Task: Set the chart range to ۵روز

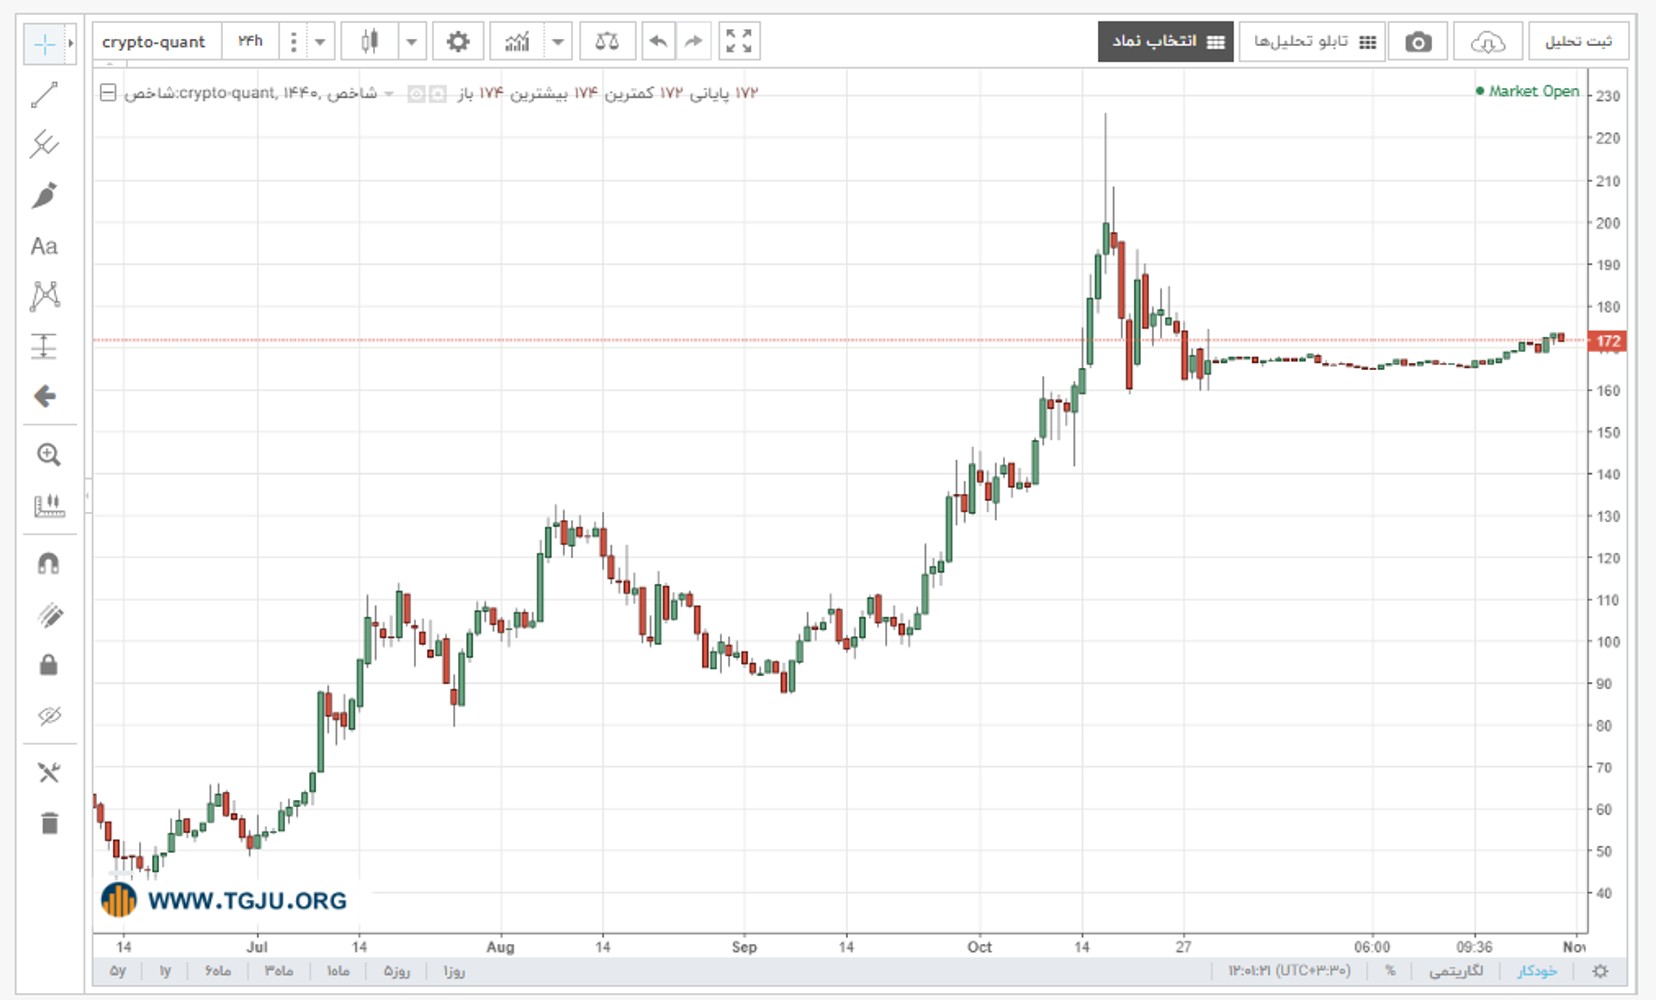Action: point(397,971)
